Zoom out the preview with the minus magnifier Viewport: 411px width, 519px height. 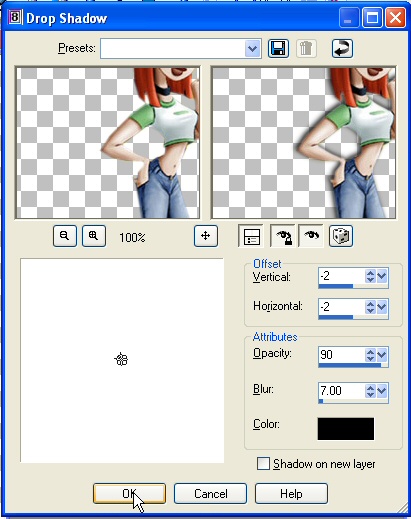coord(65,236)
